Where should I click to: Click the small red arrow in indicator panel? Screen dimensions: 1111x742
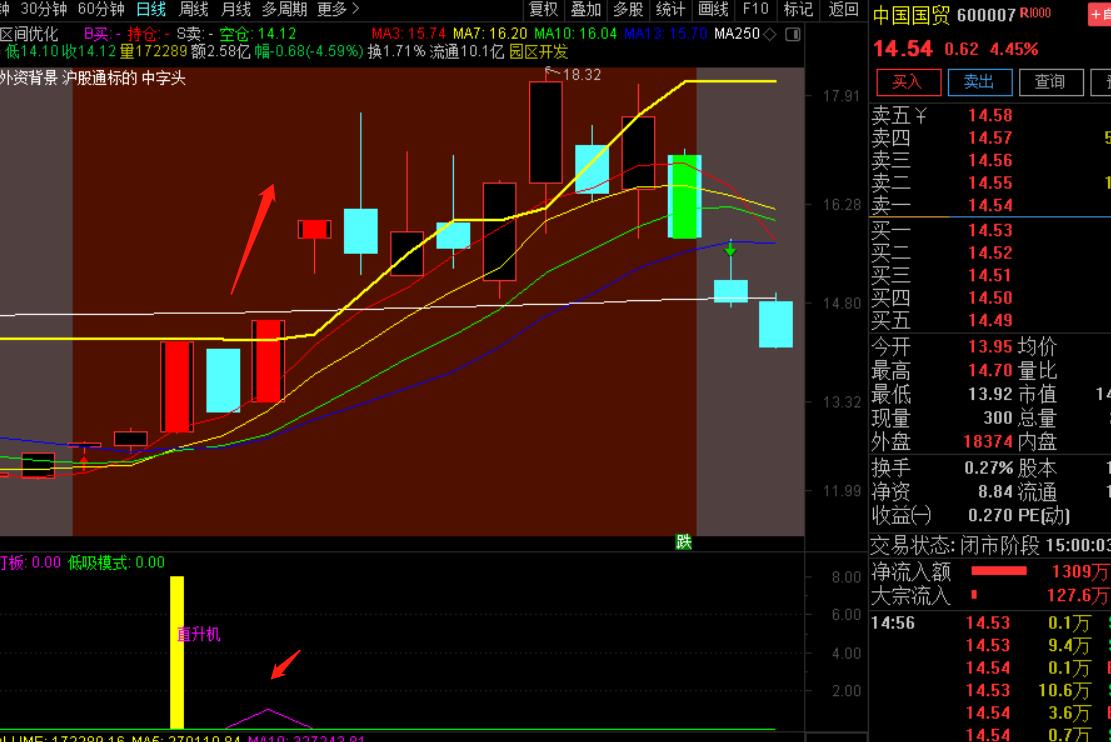point(286,664)
